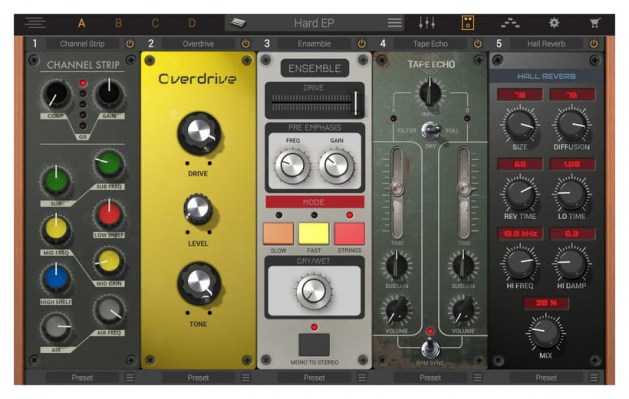Click the Hall Reverb Diffusion knob
This screenshot has width=629, height=399.
572,125
